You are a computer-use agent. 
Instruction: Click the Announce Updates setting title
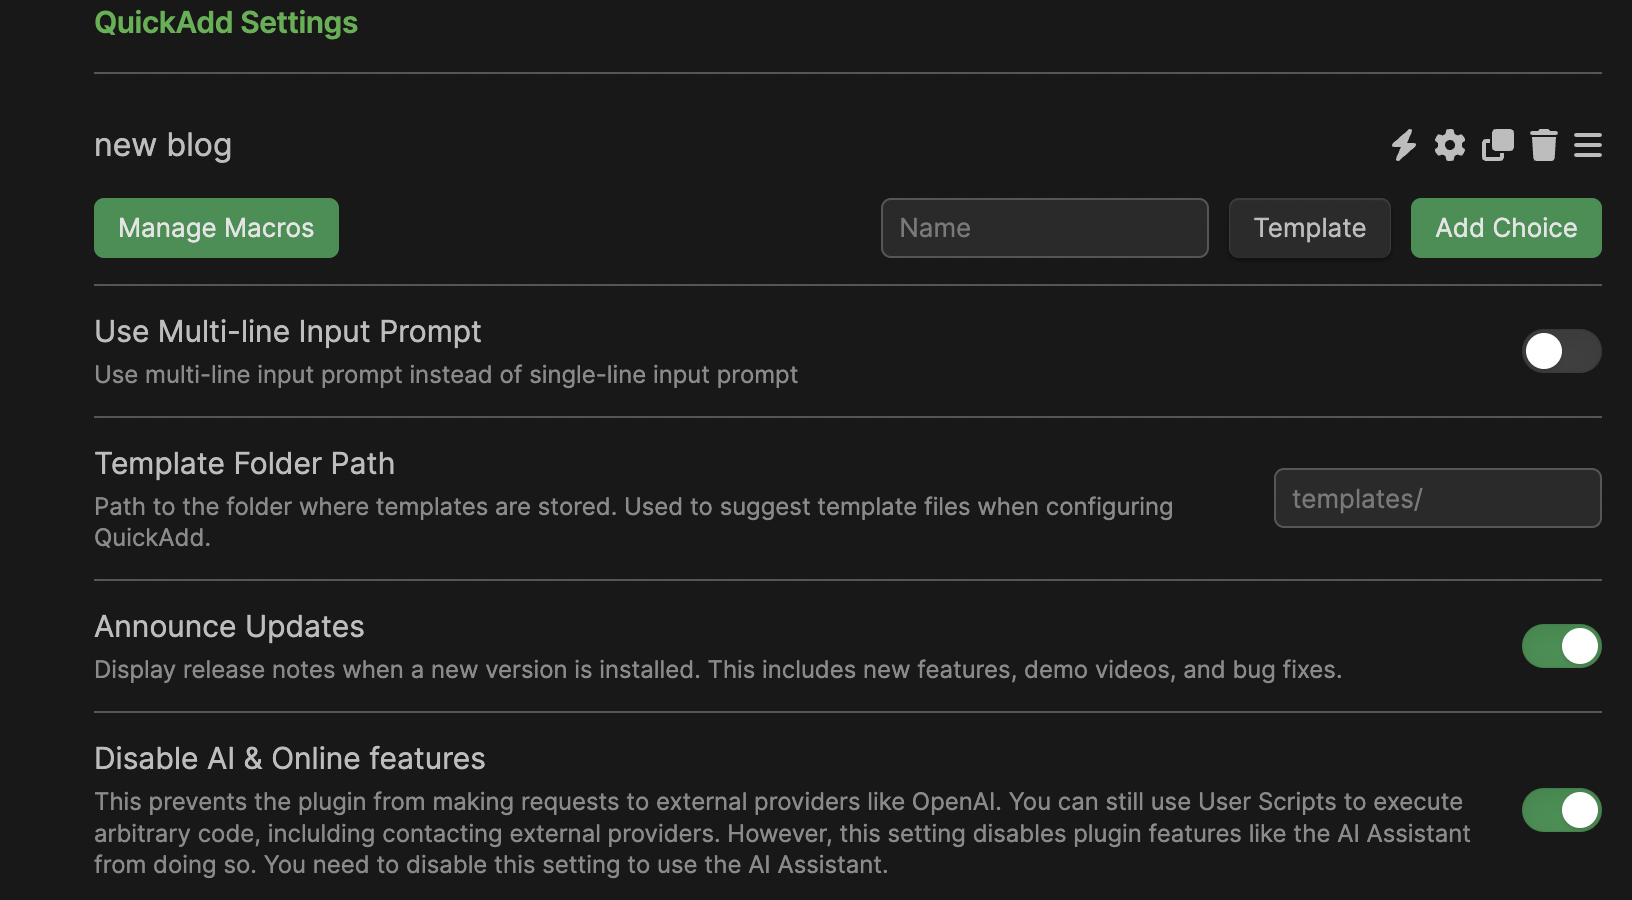pyautogui.click(x=230, y=627)
